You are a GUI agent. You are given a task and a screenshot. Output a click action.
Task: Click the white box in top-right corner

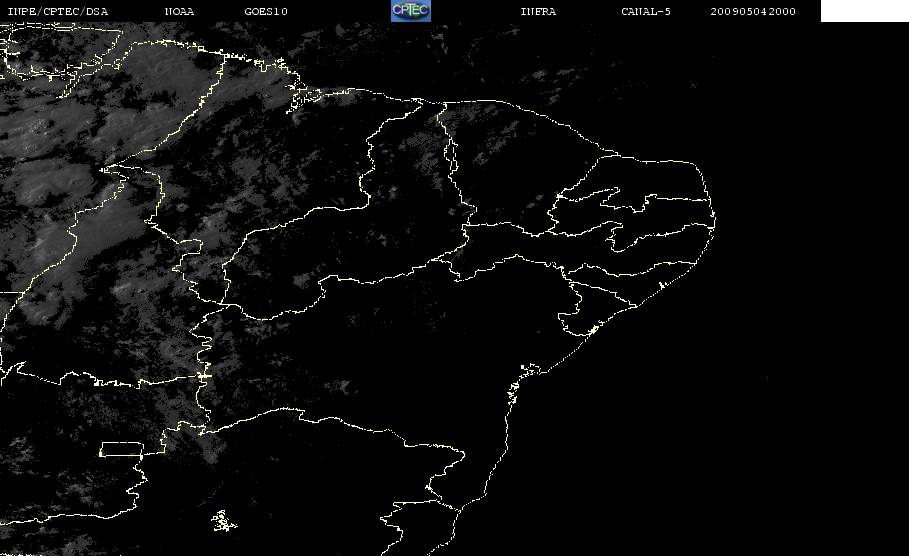point(864,10)
